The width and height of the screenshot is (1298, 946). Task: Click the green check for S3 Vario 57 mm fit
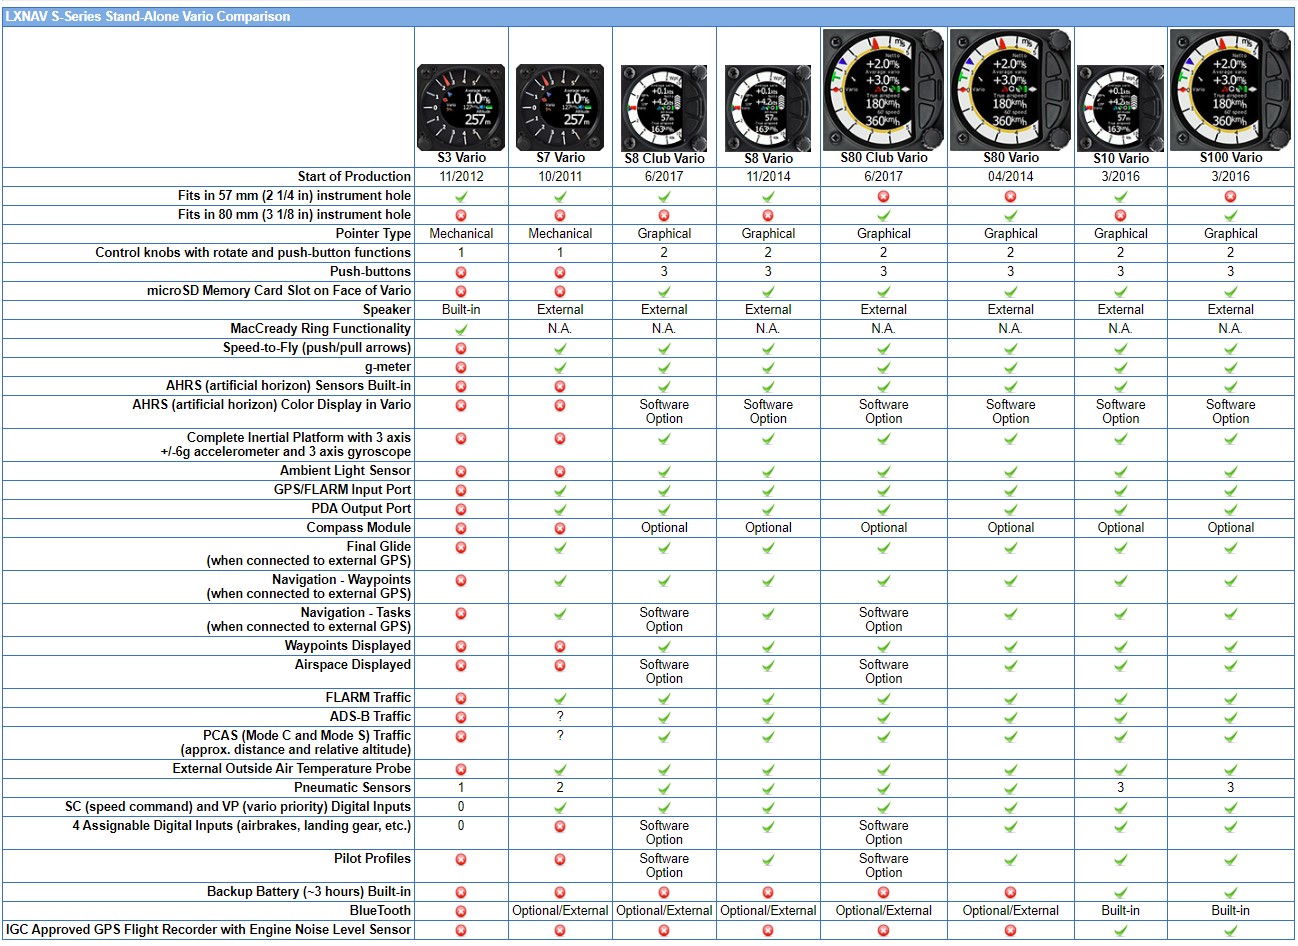(x=461, y=196)
